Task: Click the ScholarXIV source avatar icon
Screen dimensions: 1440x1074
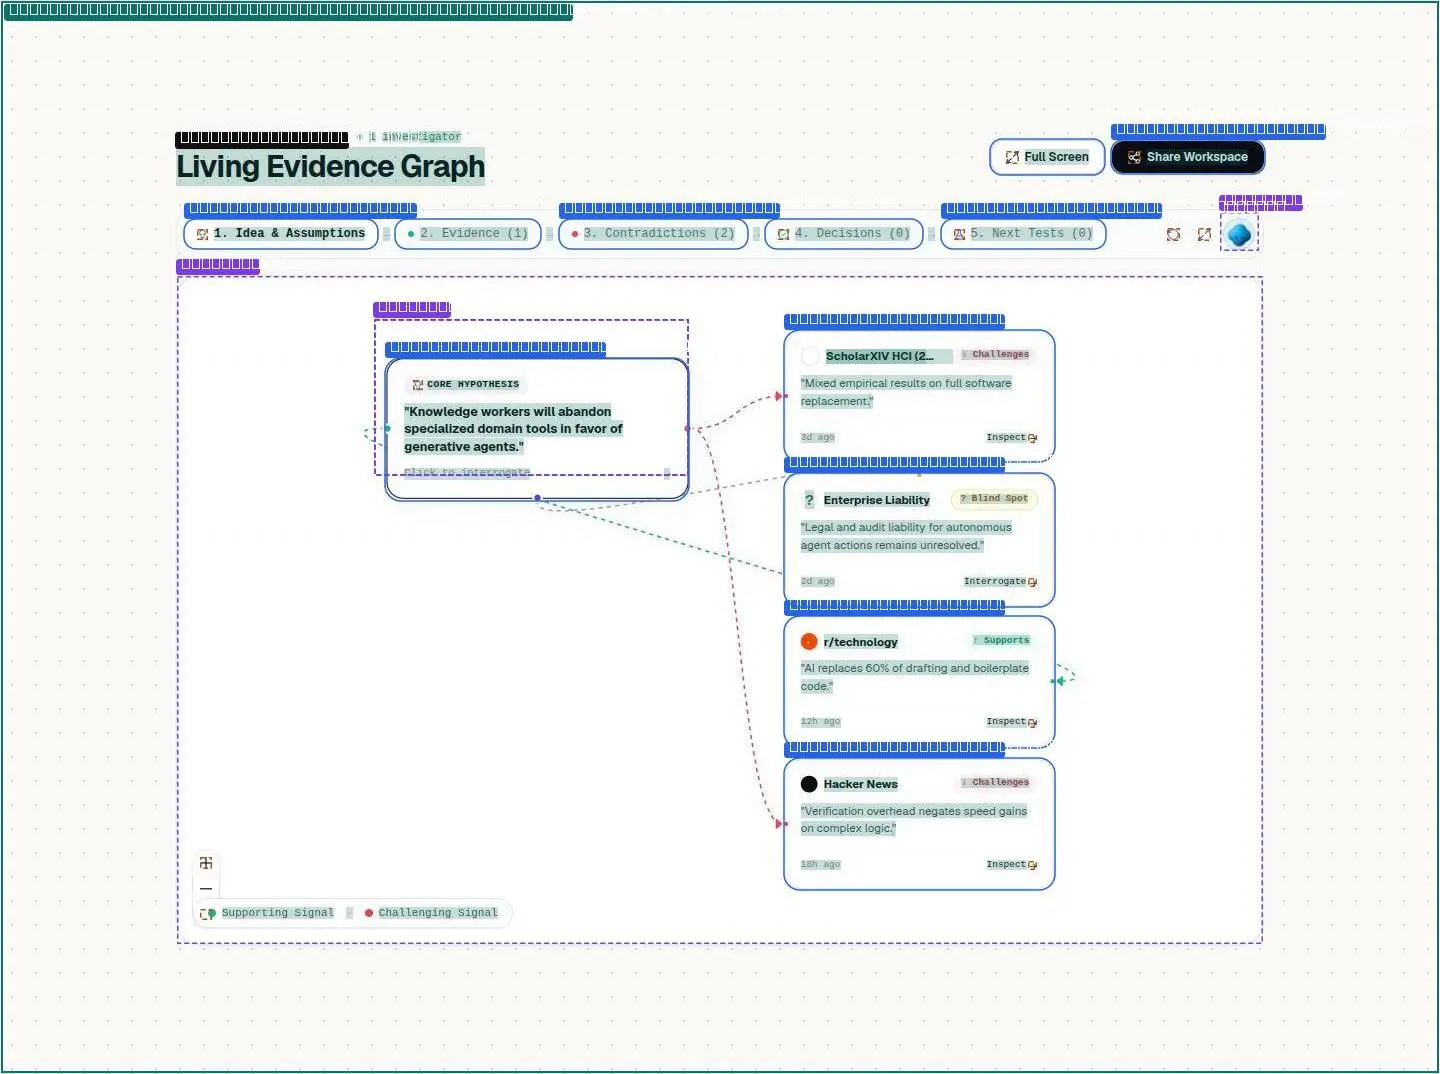Action: [810, 356]
